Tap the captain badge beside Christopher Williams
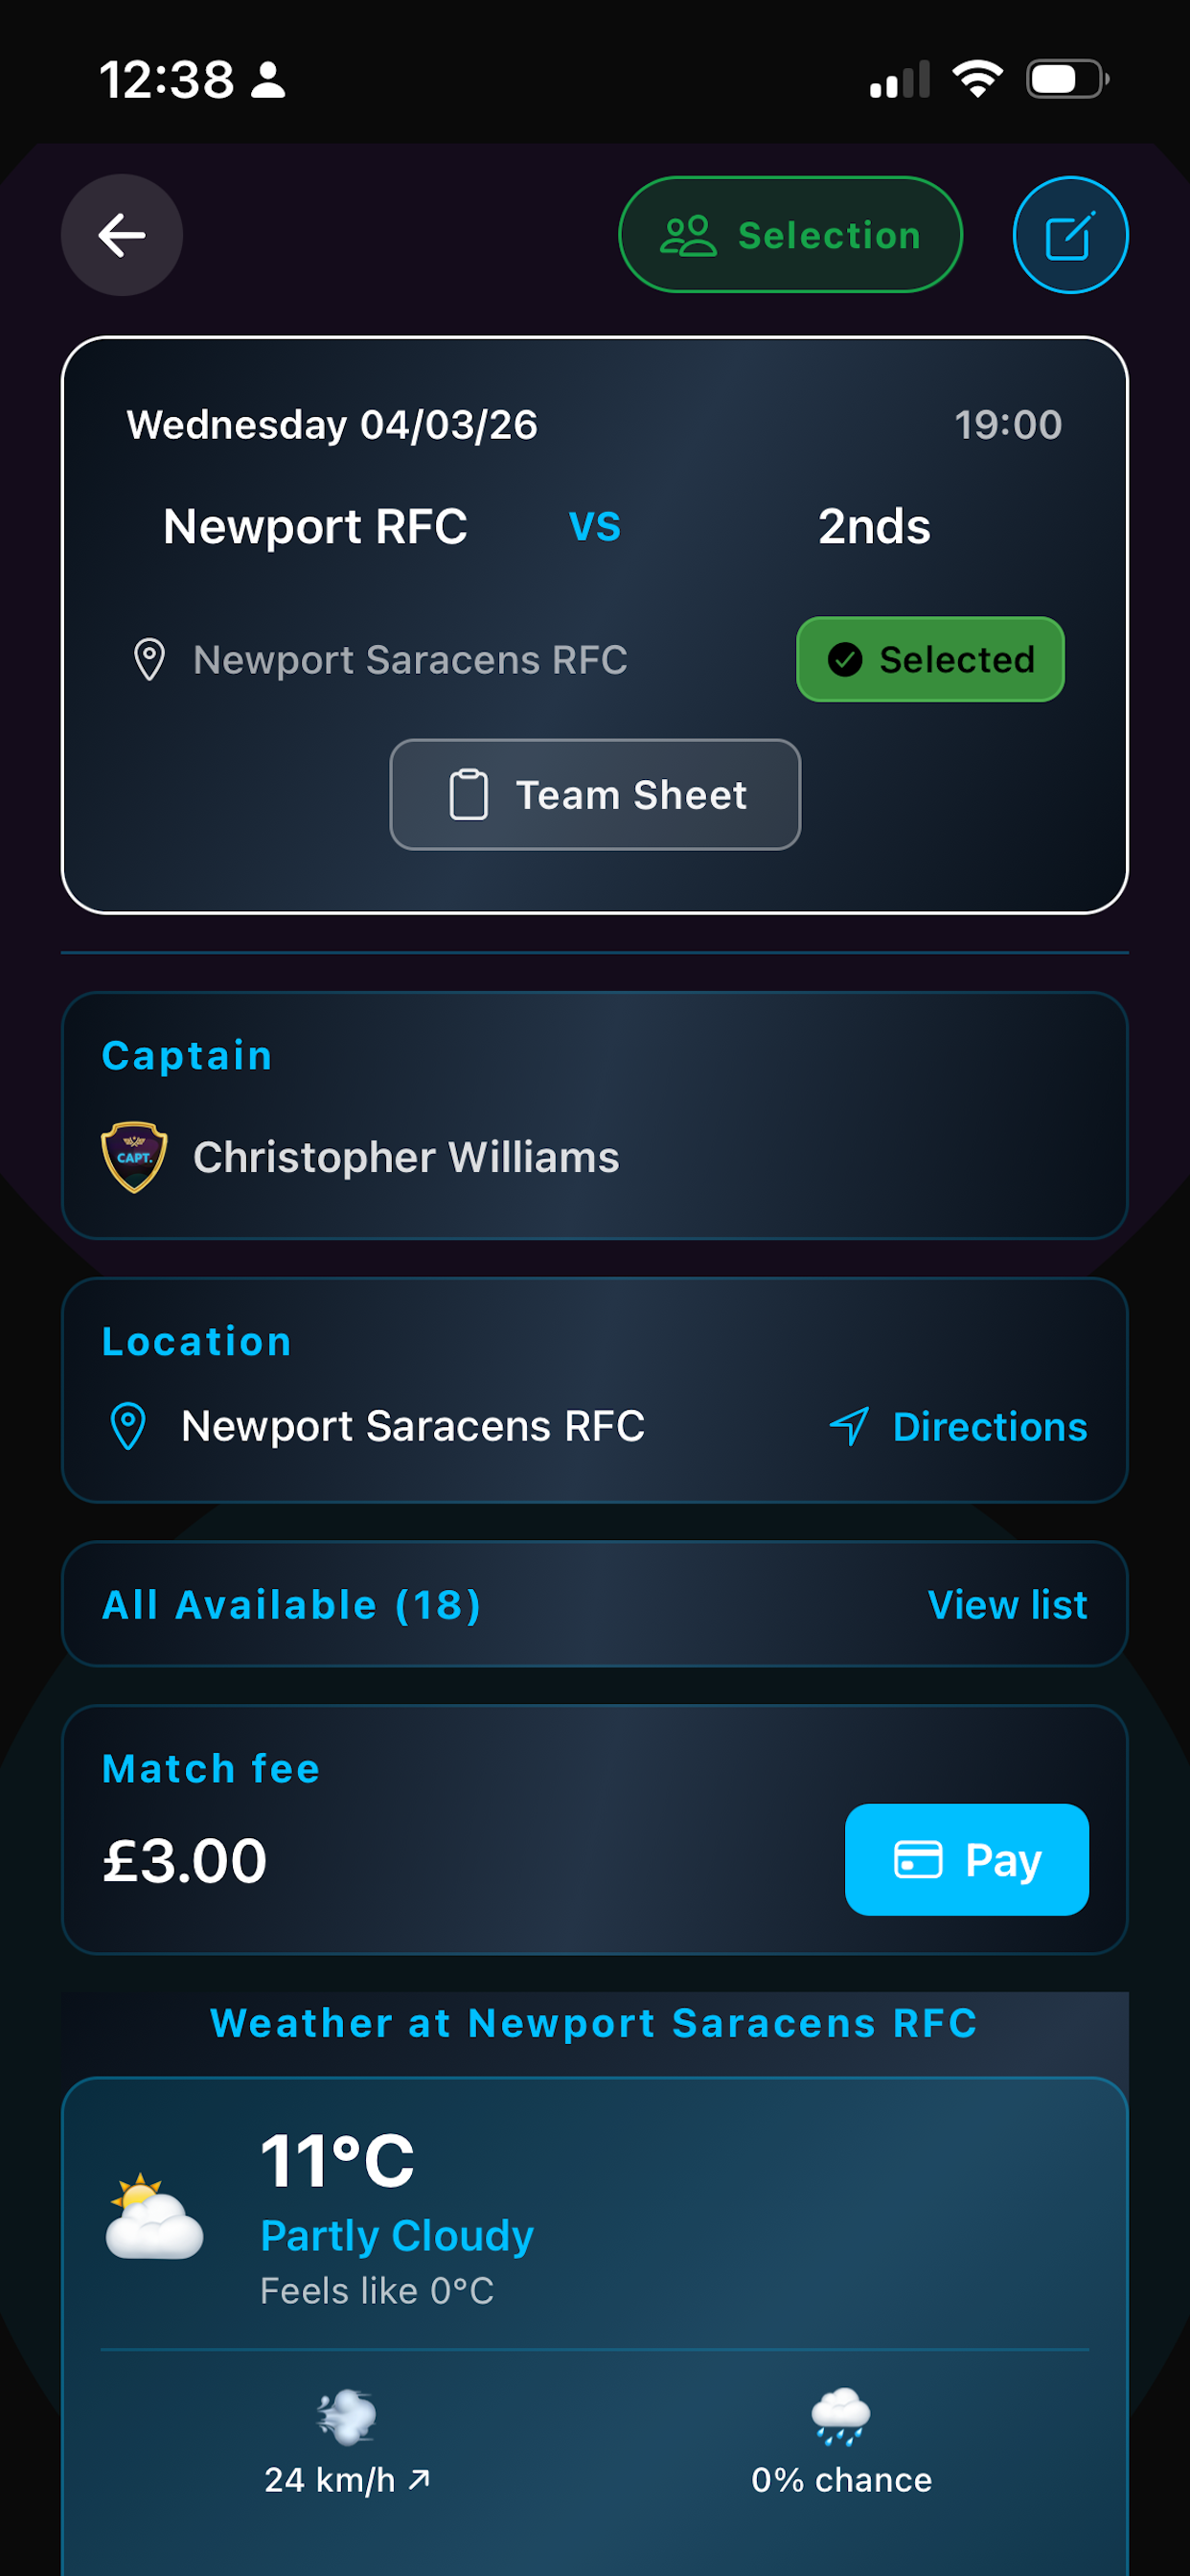 (x=133, y=1156)
